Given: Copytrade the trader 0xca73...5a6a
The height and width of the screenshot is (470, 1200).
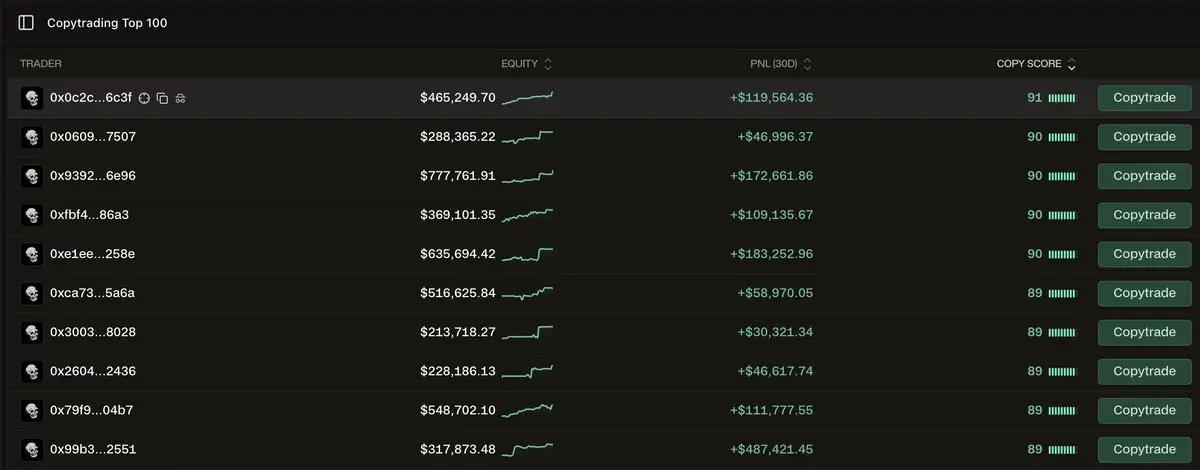Looking at the screenshot, I should click(1144, 293).
